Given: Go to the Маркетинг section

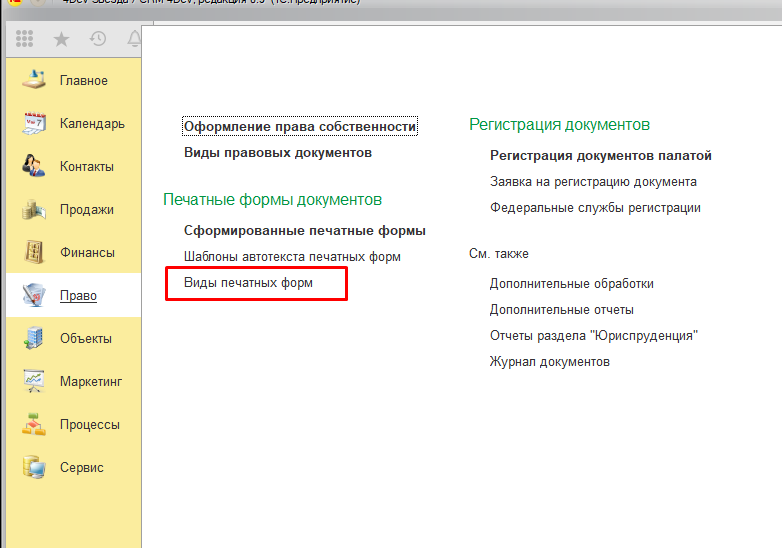Looking at the screenshot, I should (90, 381).
